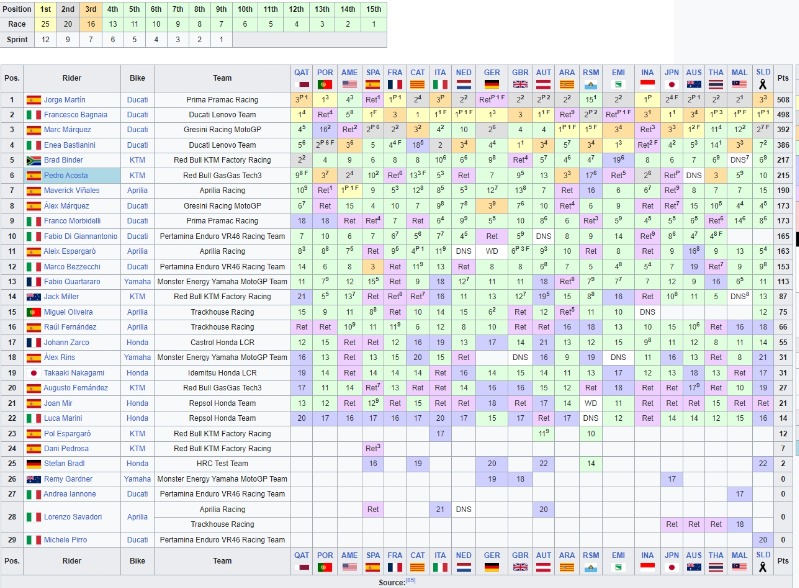Click the Indonesia flag under INA in the top header
The width and height of the screenshot is (799, 588).
tap(647, 85)
